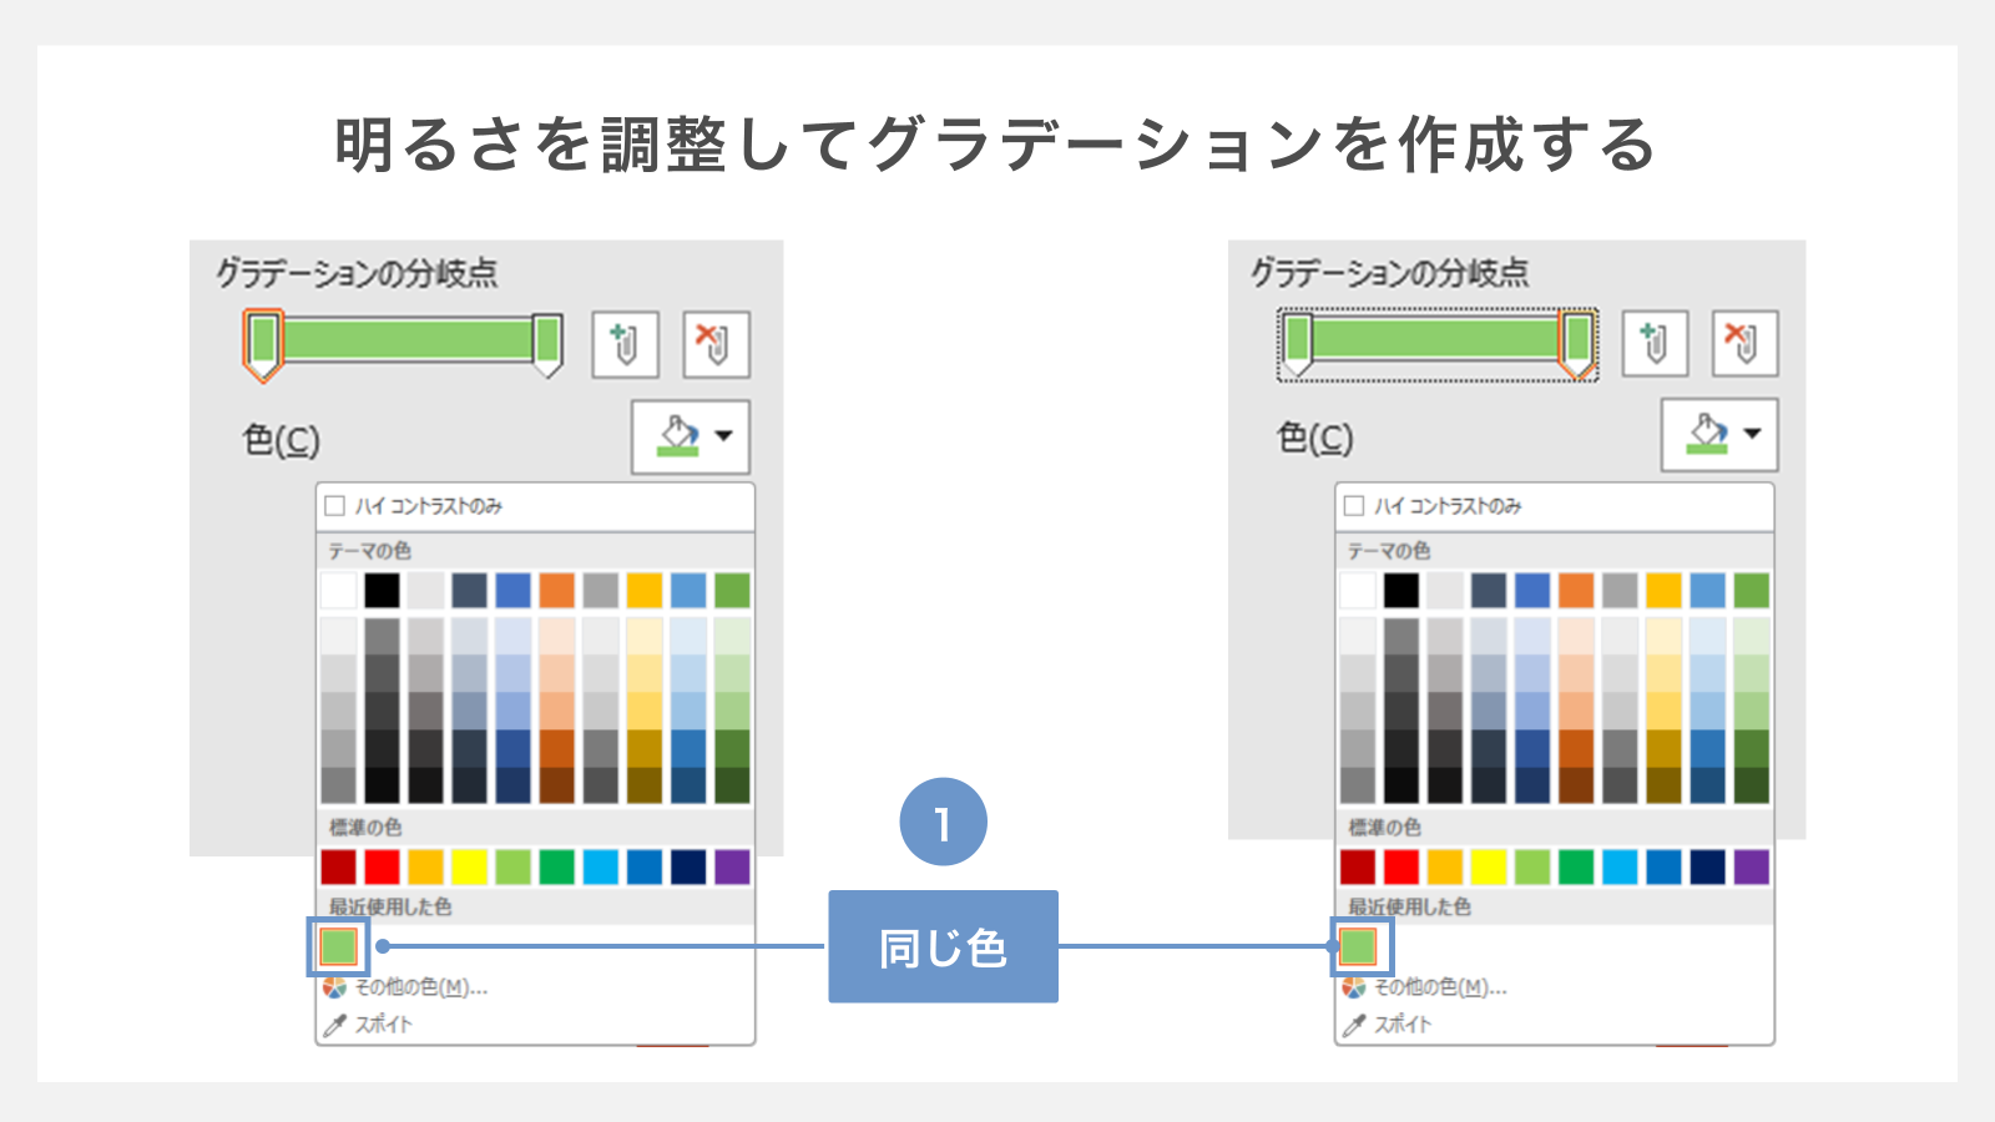Select green theme color in right palette top row
Screen dimensions: 1995x1122
coord(1751,591)
